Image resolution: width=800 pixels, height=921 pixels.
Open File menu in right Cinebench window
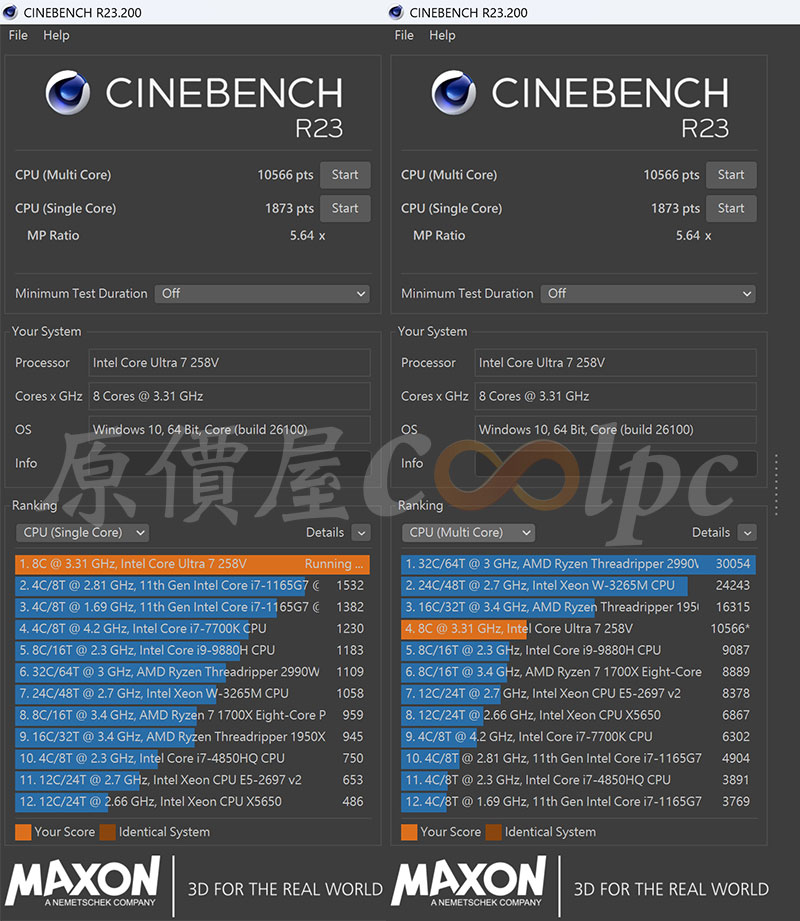404,35
